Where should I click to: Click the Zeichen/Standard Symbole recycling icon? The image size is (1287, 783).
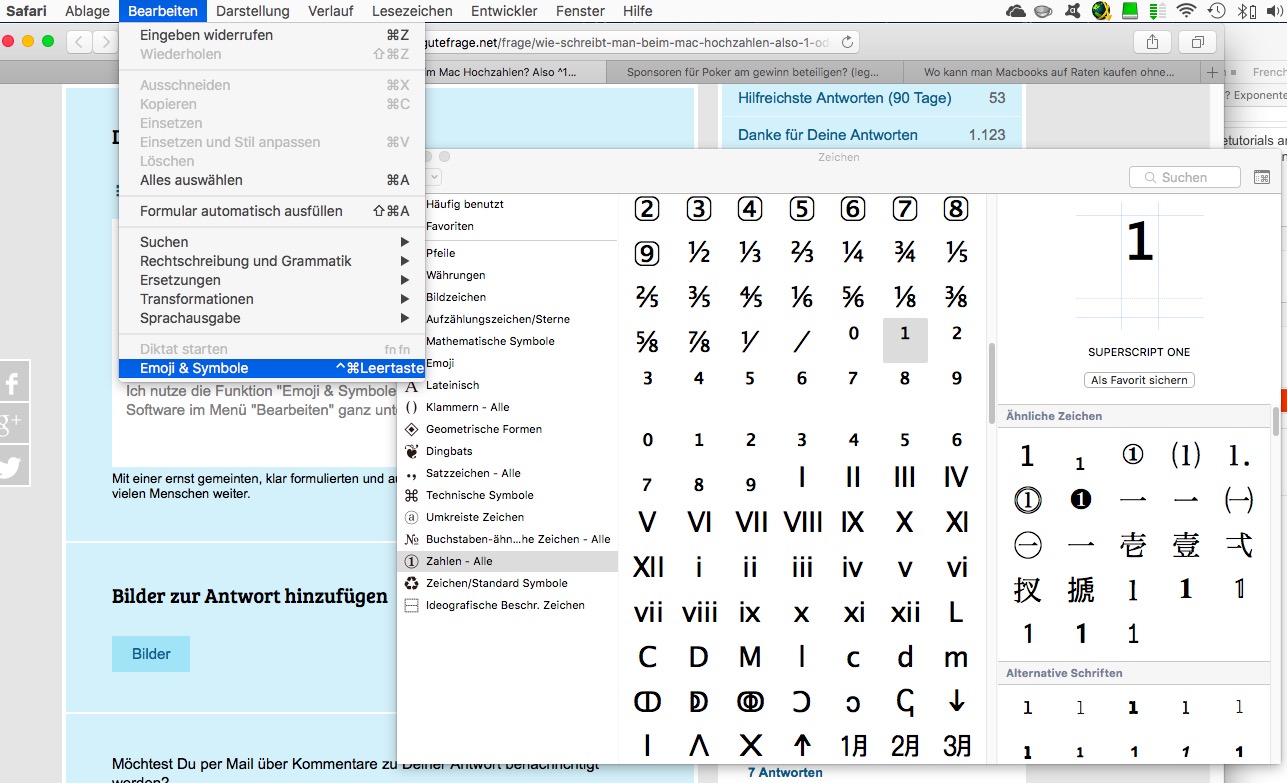coord(411,583)
